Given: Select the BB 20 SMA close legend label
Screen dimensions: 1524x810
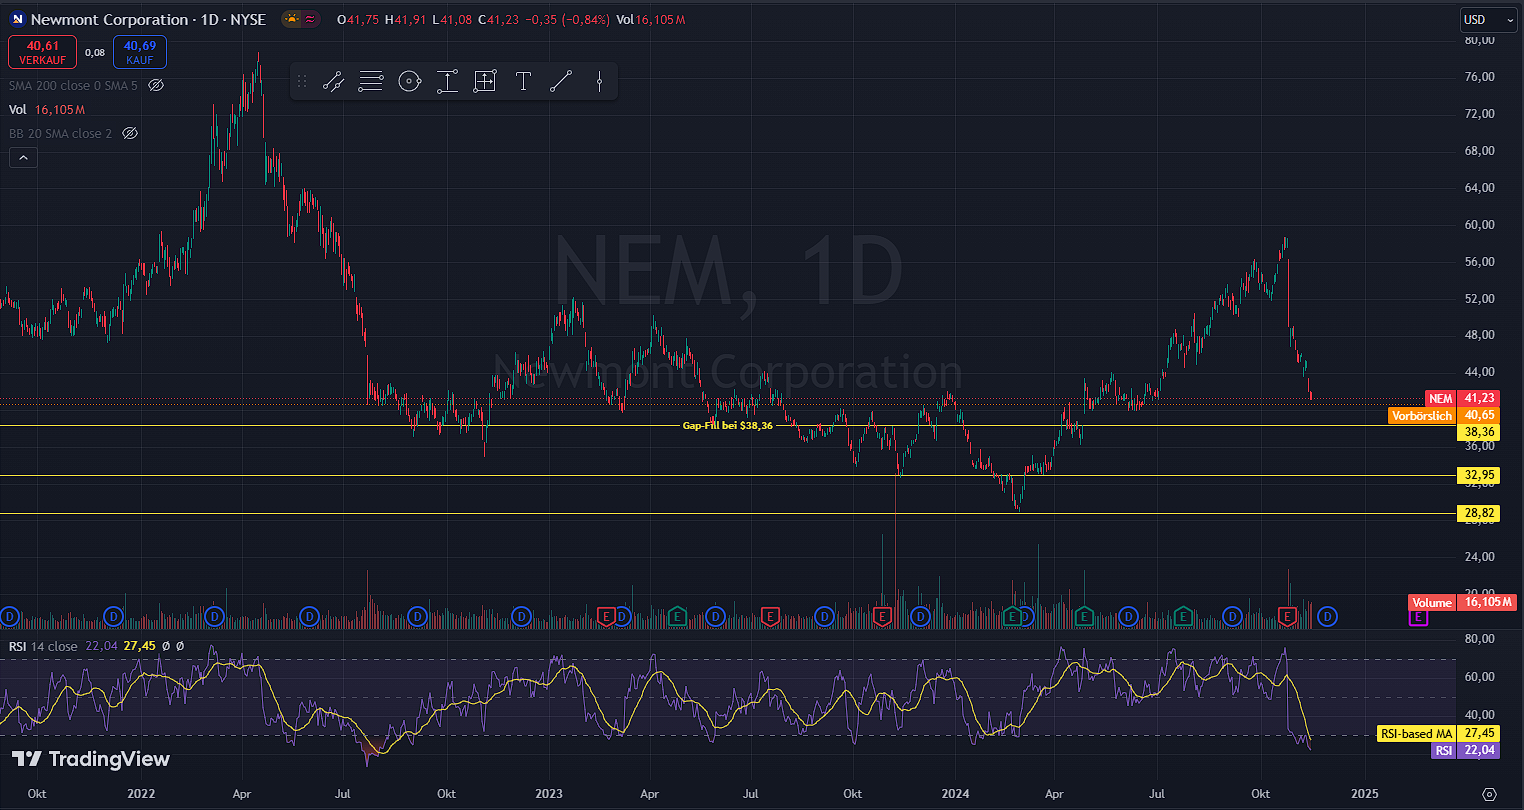Looking at the screenshot, I should coord(60,133).
